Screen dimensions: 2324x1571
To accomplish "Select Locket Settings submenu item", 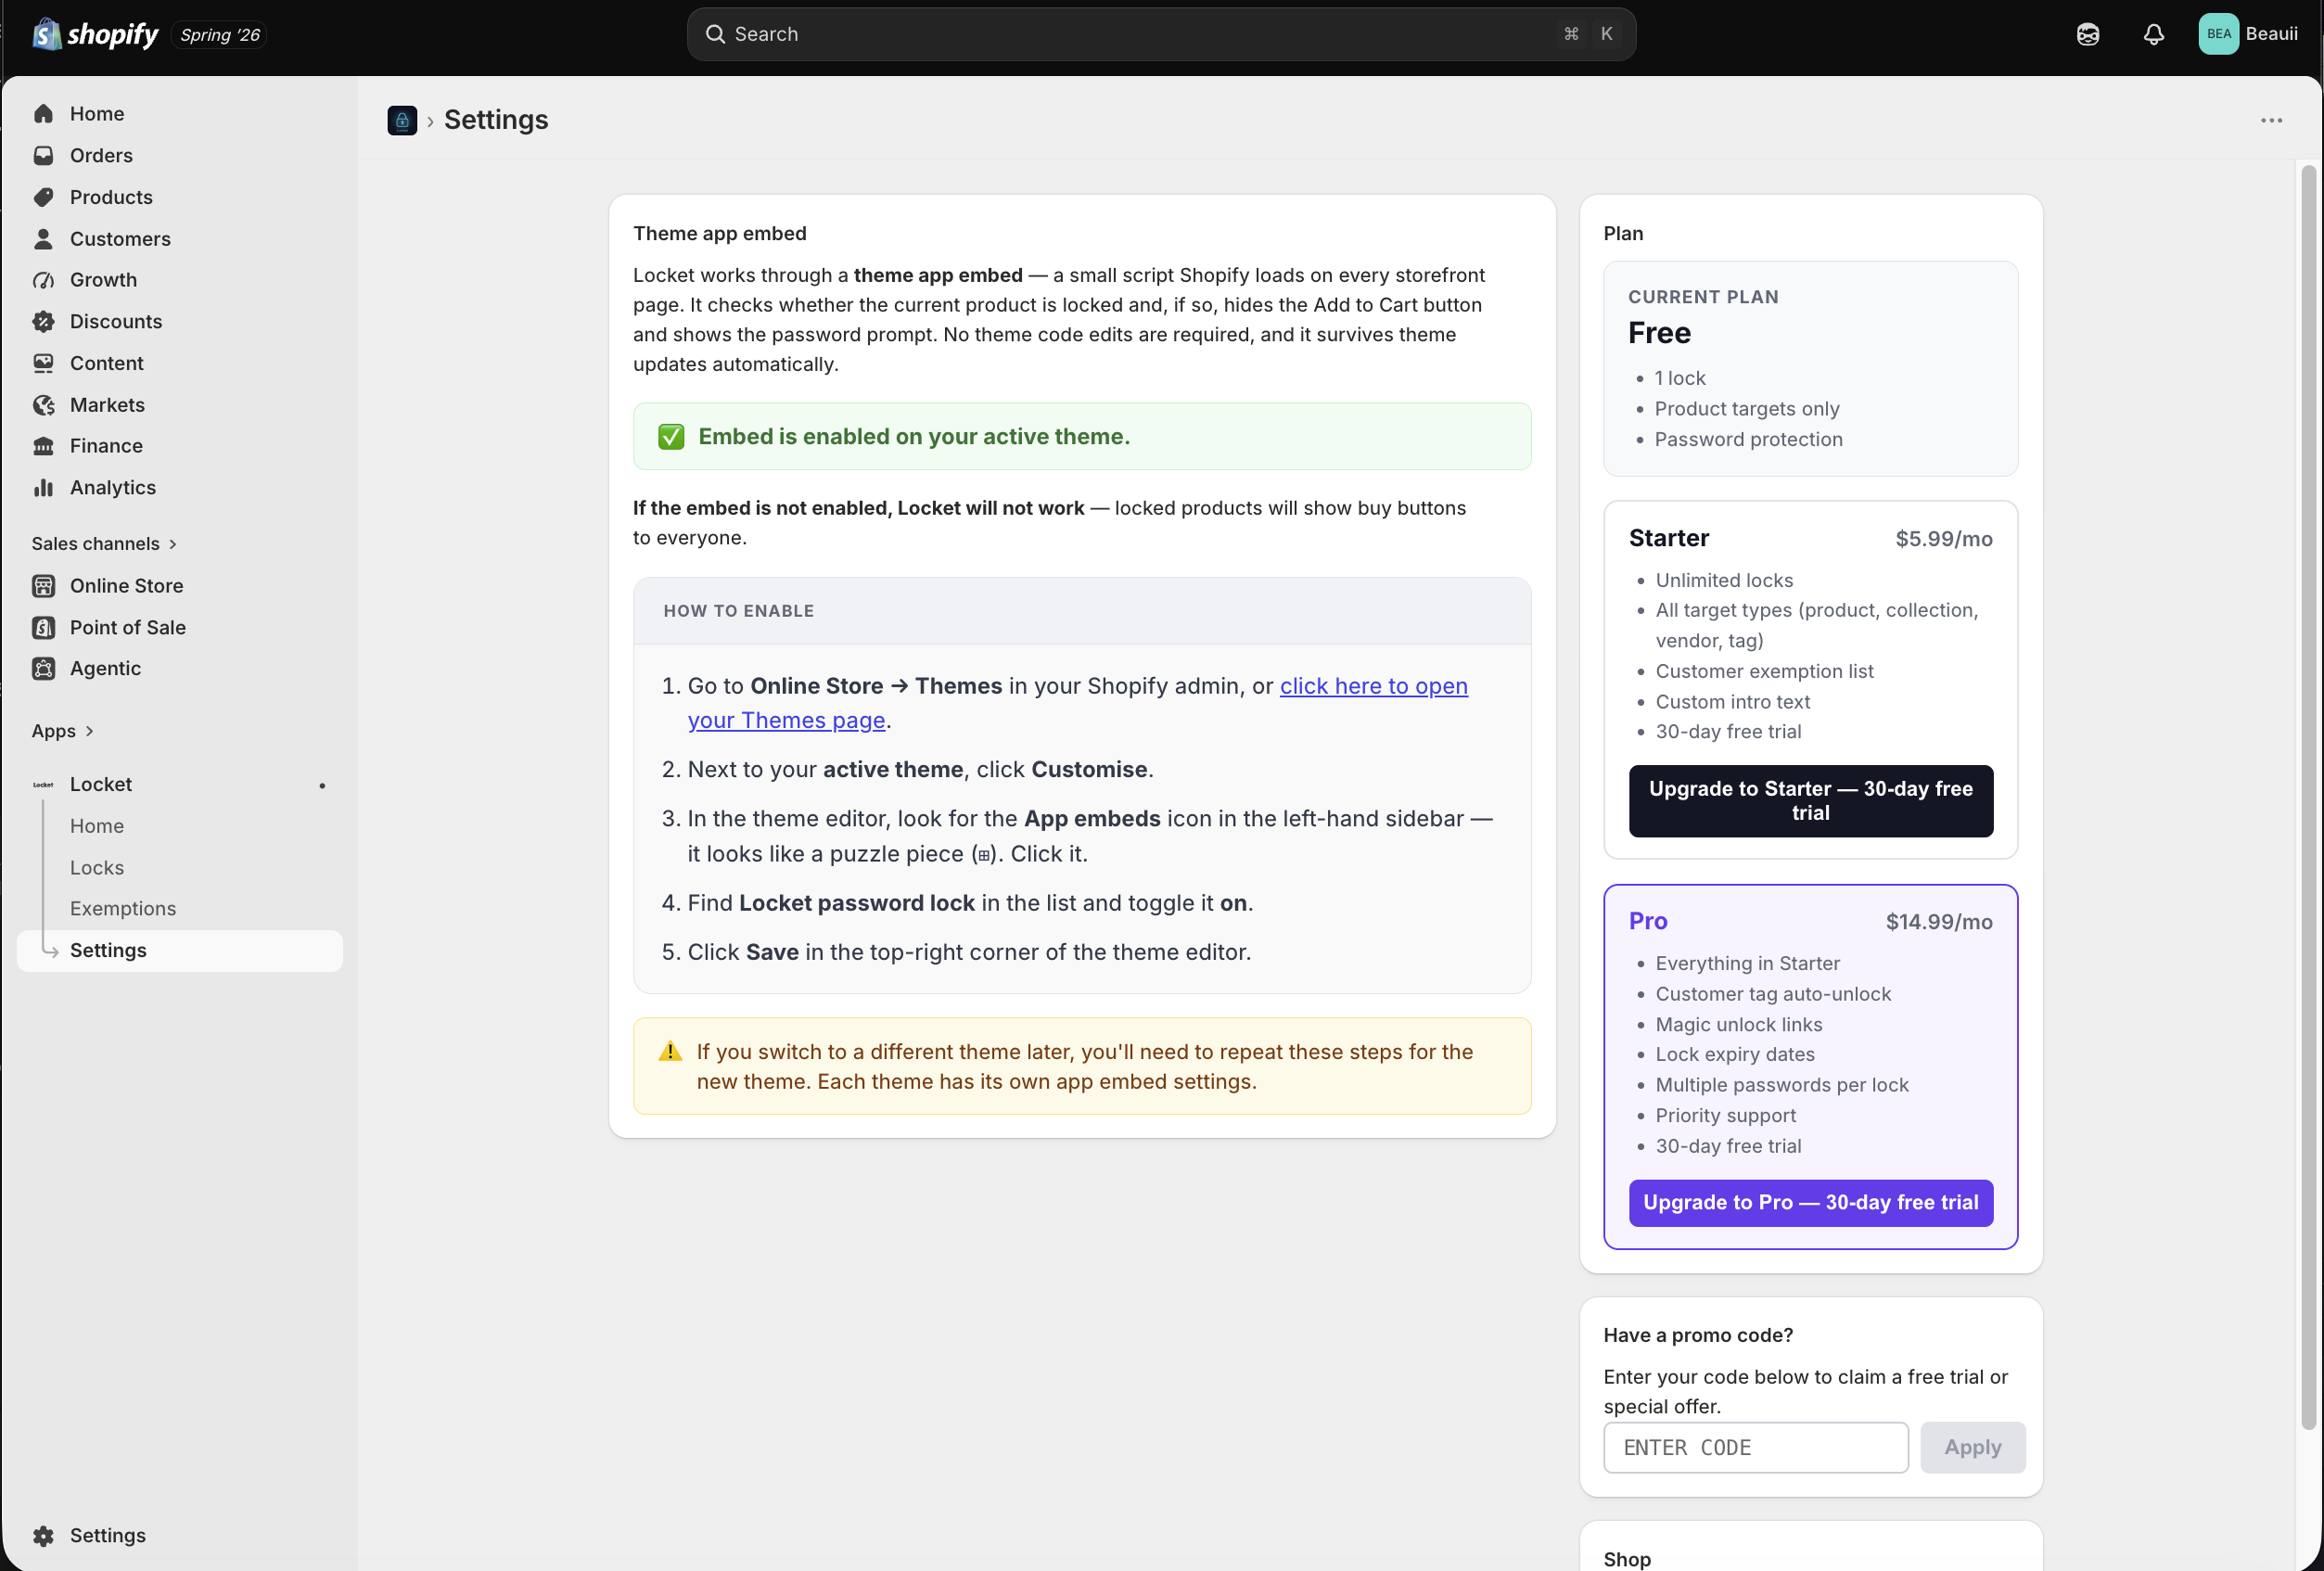I will [x=180, y=951].
